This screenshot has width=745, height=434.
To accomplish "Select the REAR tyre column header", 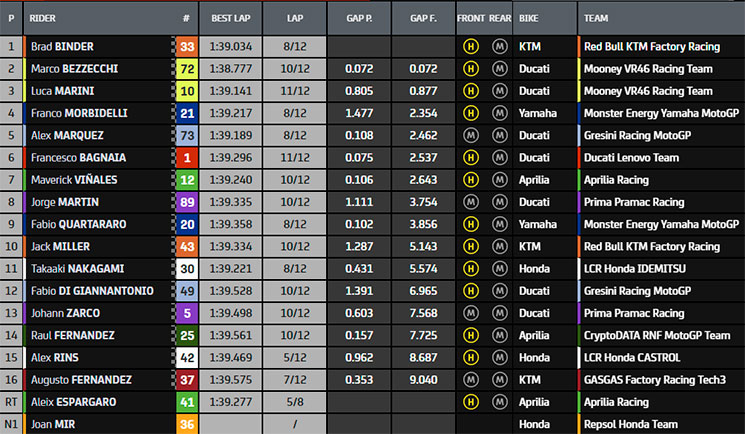I will [500, 18].
